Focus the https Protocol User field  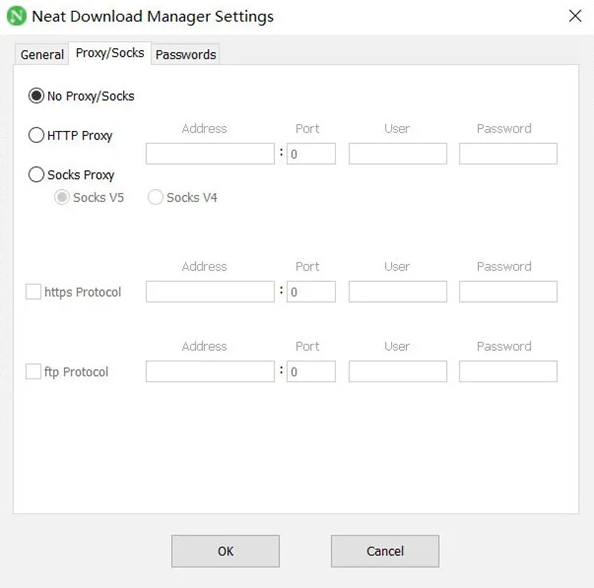[x=398, y=292]
